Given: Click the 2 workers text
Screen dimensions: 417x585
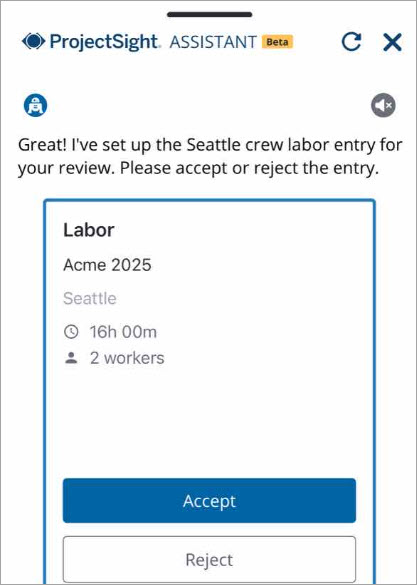Looking at the screenshot, I should pos(127,358).
